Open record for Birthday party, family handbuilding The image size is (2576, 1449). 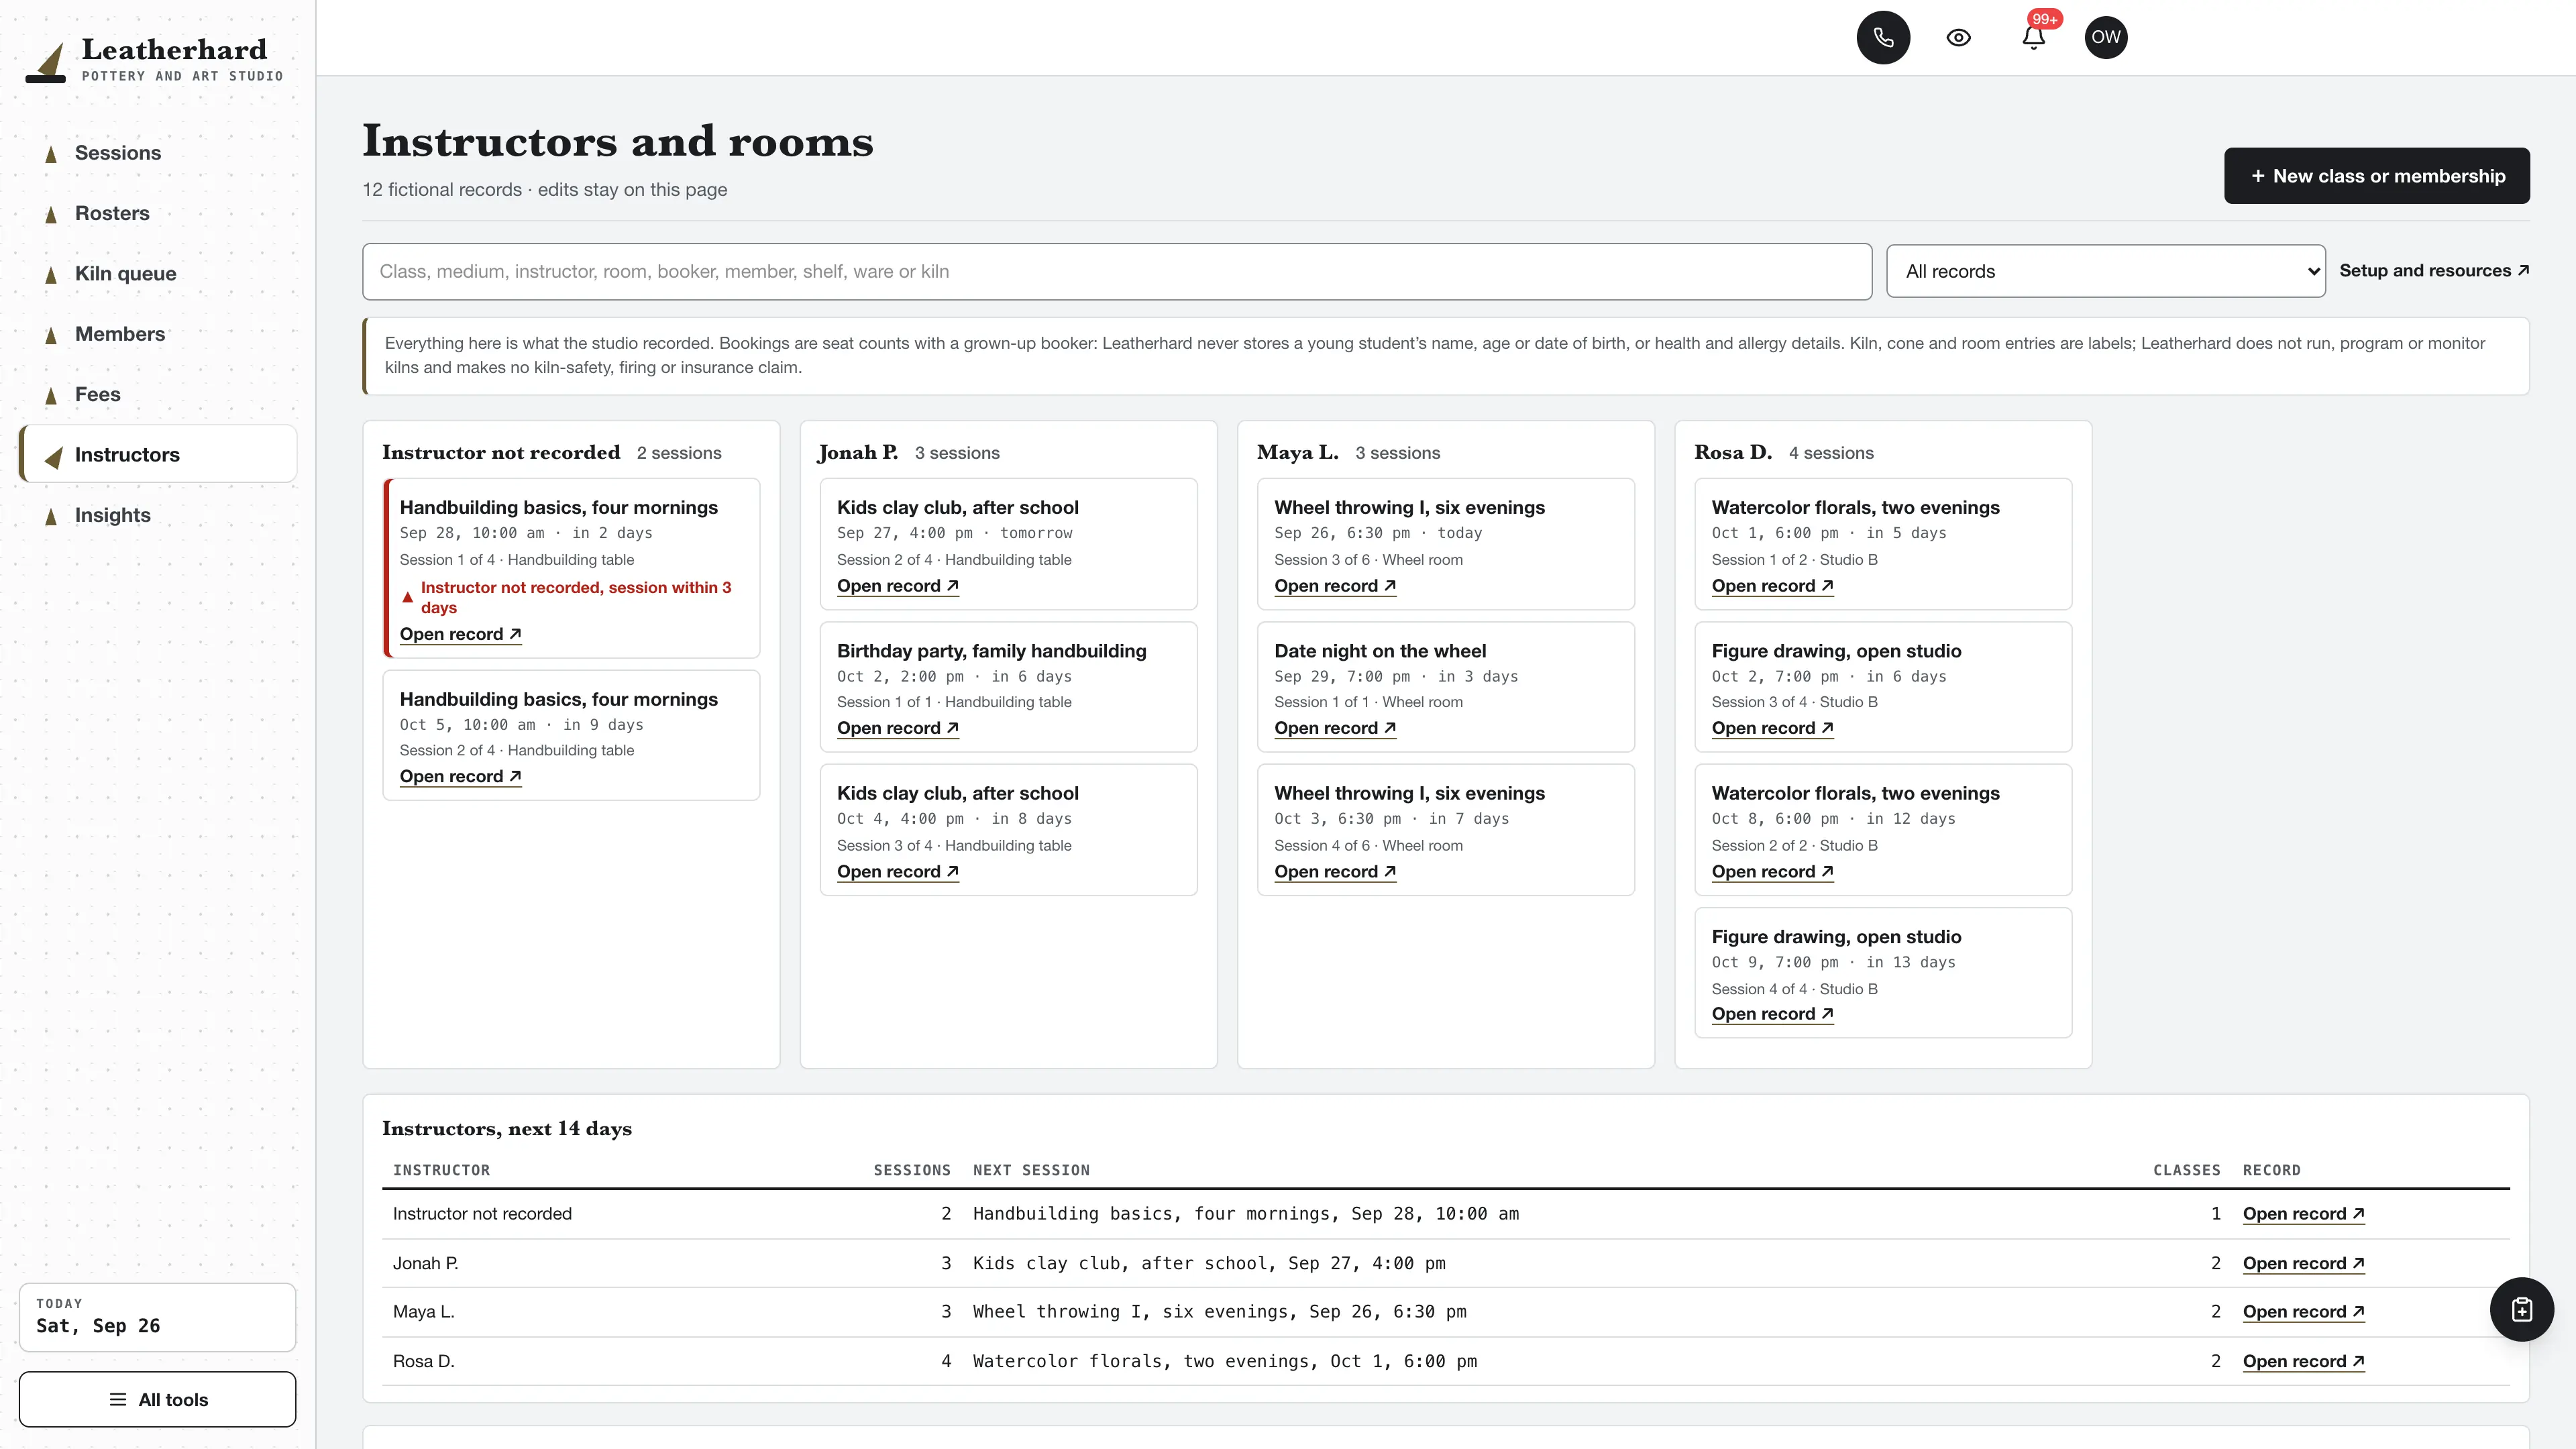pos(898,728)
